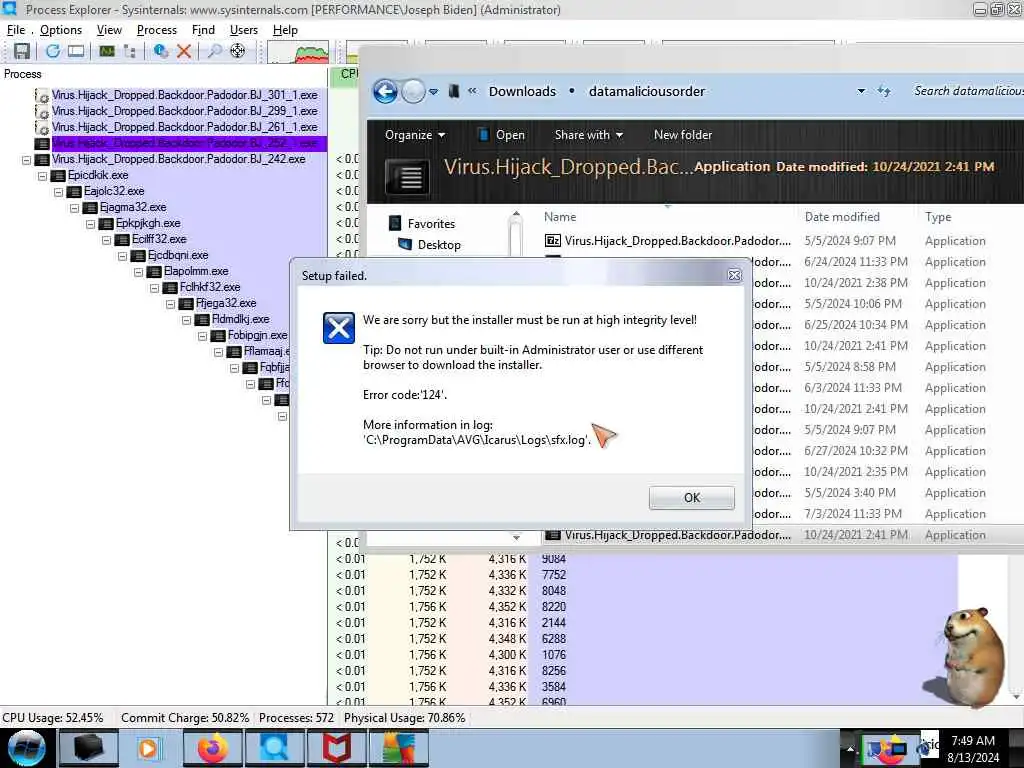
Task: Open the address bar history dropdown arrow
Action: tap(861, 91)
